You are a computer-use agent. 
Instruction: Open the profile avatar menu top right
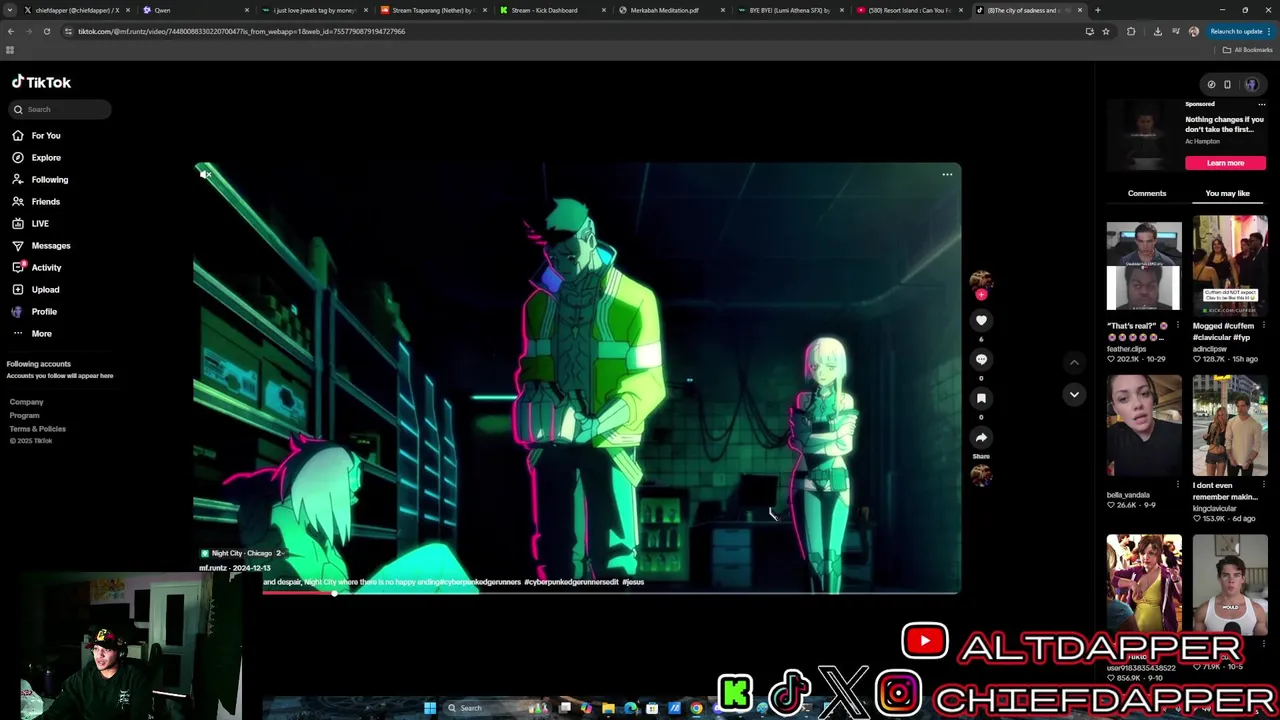click(1251, 84)
